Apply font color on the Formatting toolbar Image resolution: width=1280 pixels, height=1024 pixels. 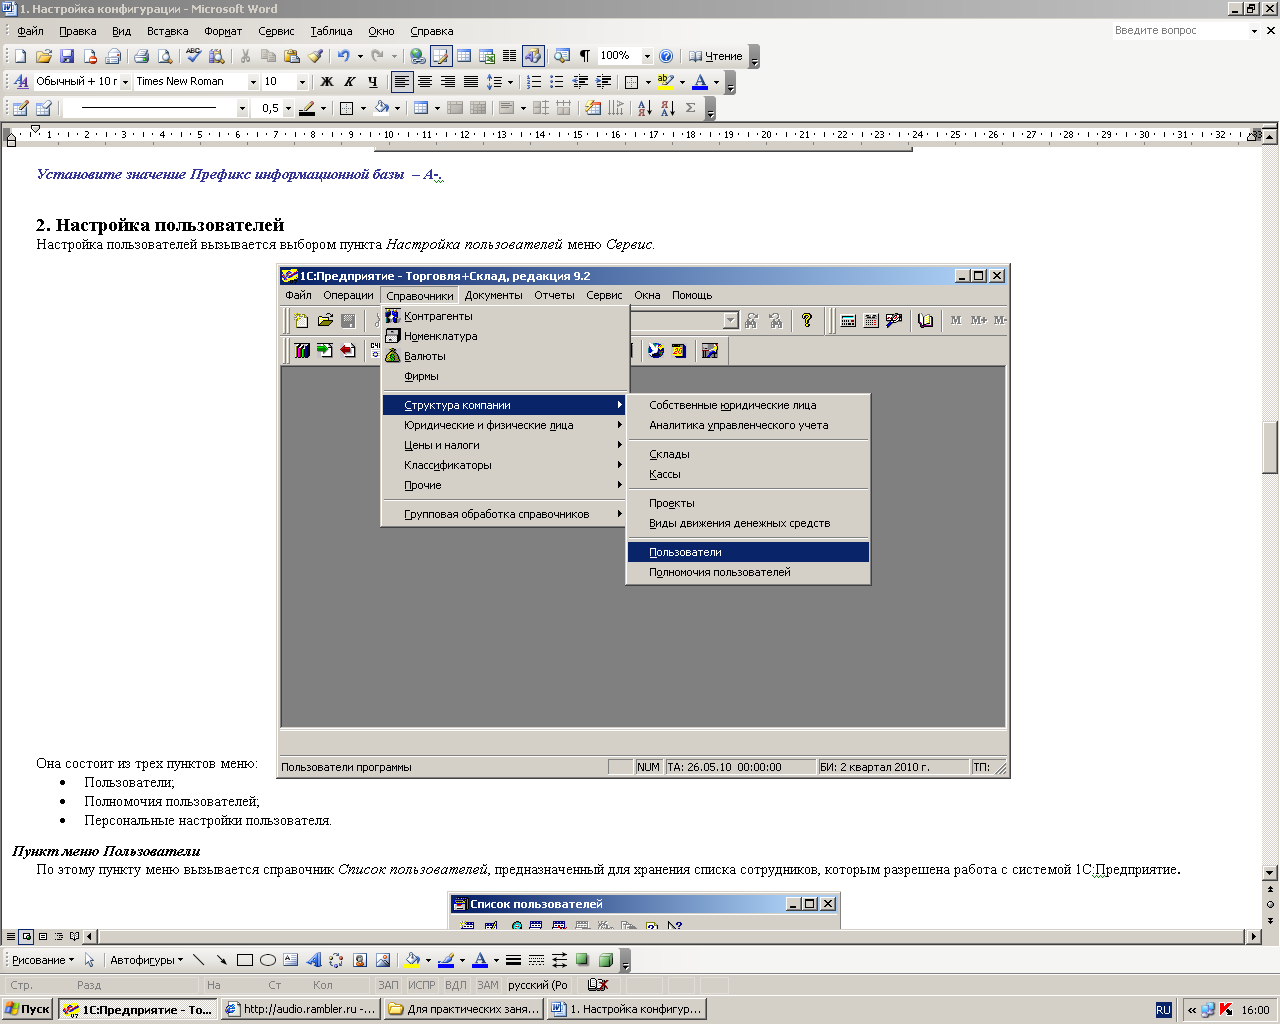pyautogui.click(x=700, y=82)
